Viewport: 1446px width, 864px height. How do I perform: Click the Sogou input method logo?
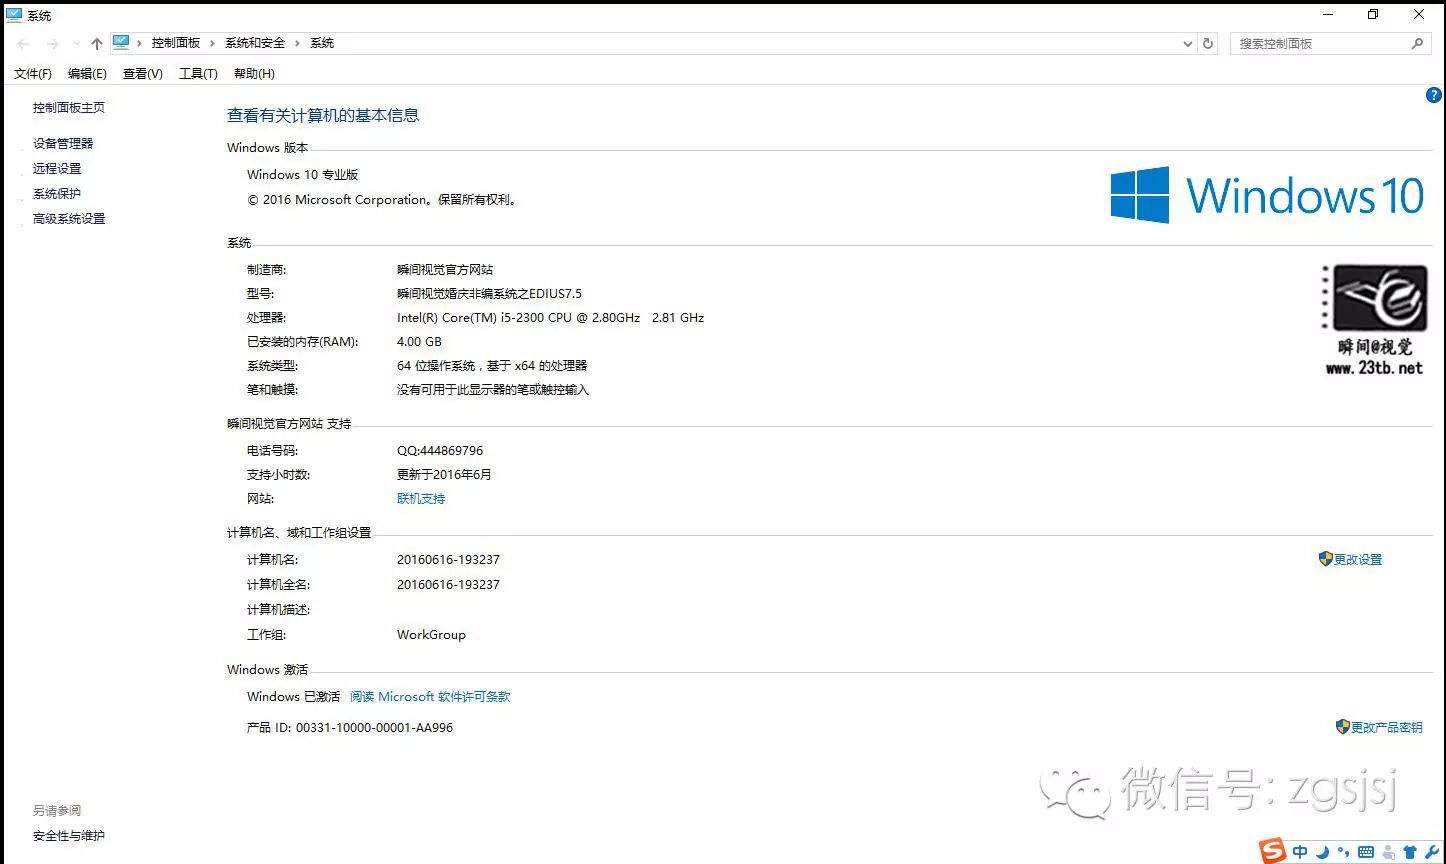(1273, 851)
